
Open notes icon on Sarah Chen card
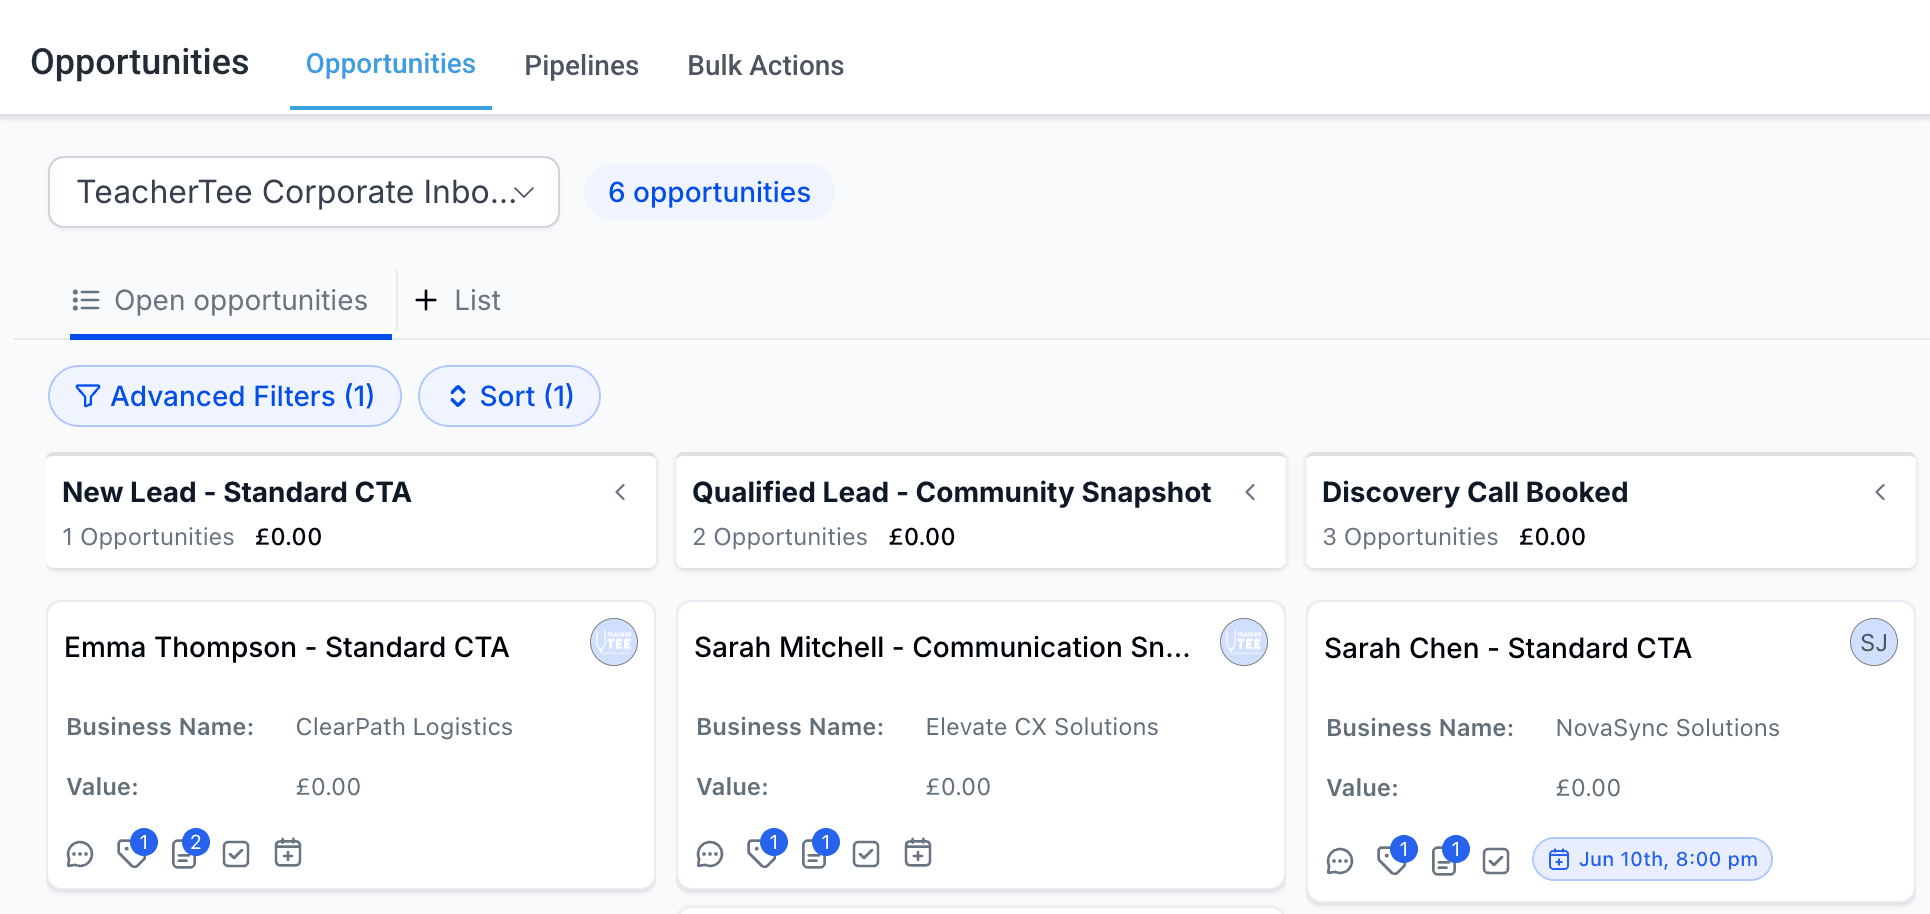[x=1444, y=861]
